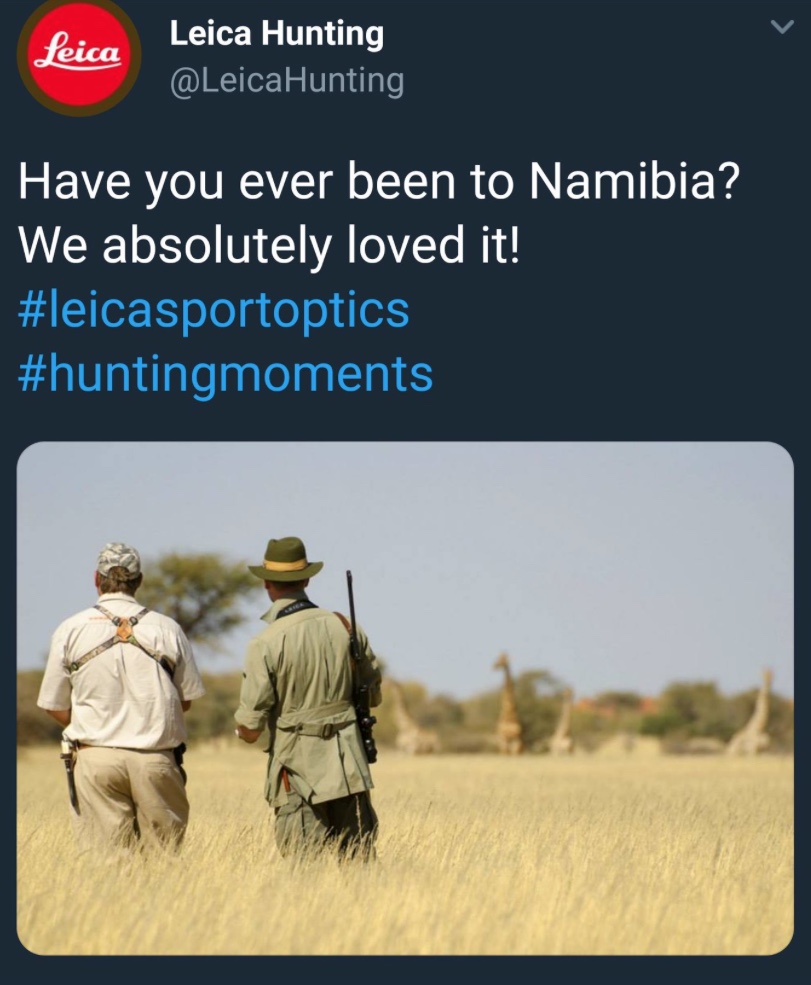Open the red Leica profile avatar
Viewport: 811px width, 985px height.
79,55
